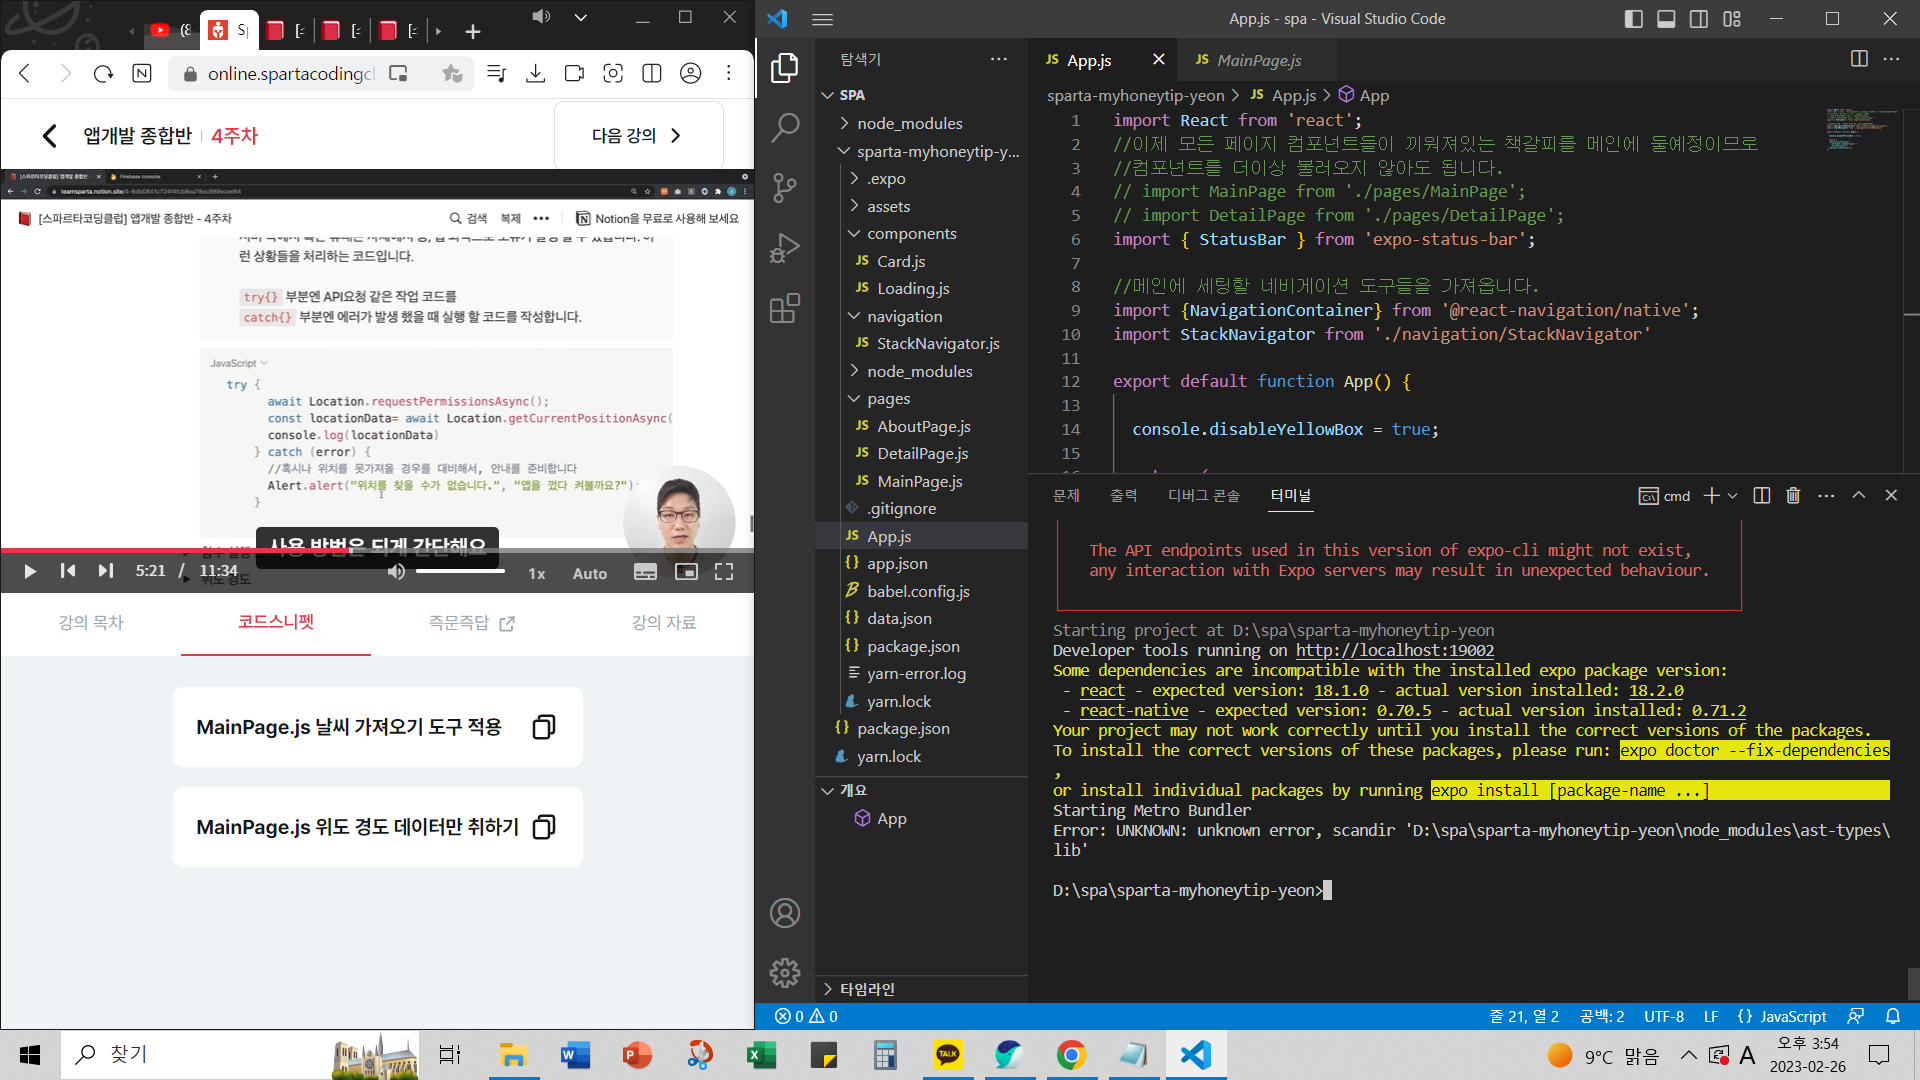Change the JavaScript language mode
This screenshot has width=1920, height=1080.
point(1793,1016)
